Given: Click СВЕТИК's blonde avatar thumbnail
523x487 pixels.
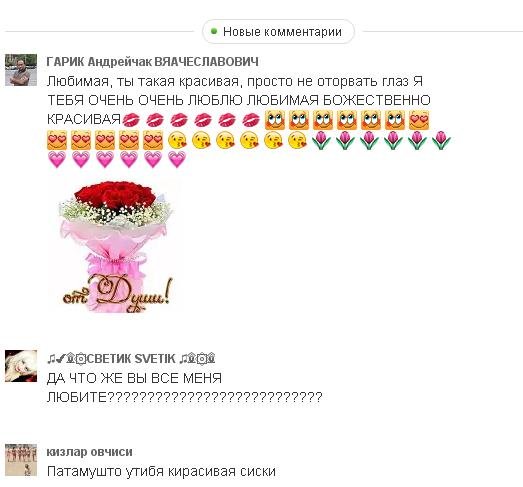Looking at the screenshot, I should 21,366.
